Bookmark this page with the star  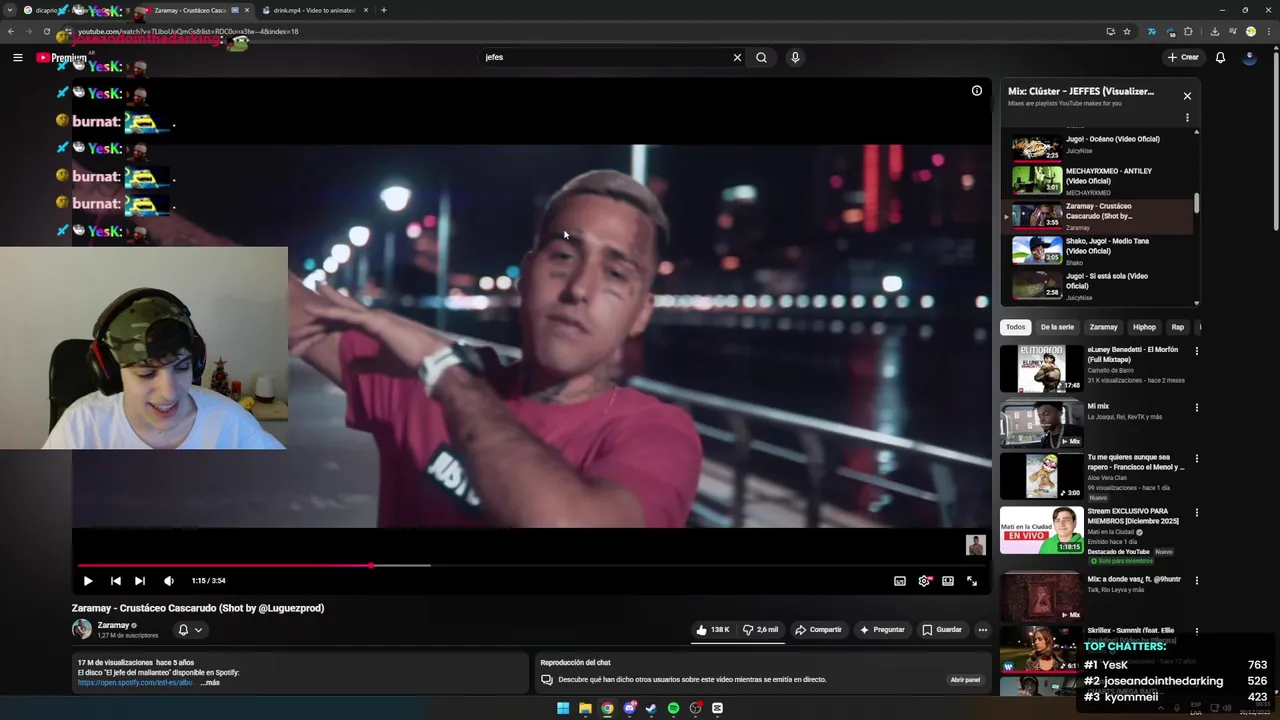pos(1127,31)
